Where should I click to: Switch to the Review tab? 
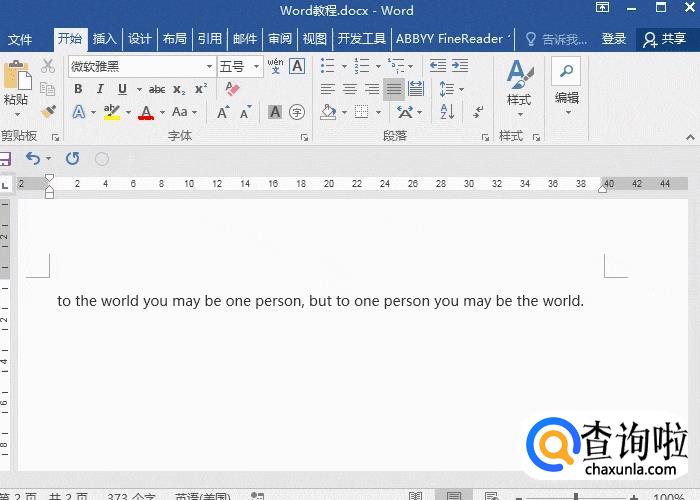coord(280,39)
